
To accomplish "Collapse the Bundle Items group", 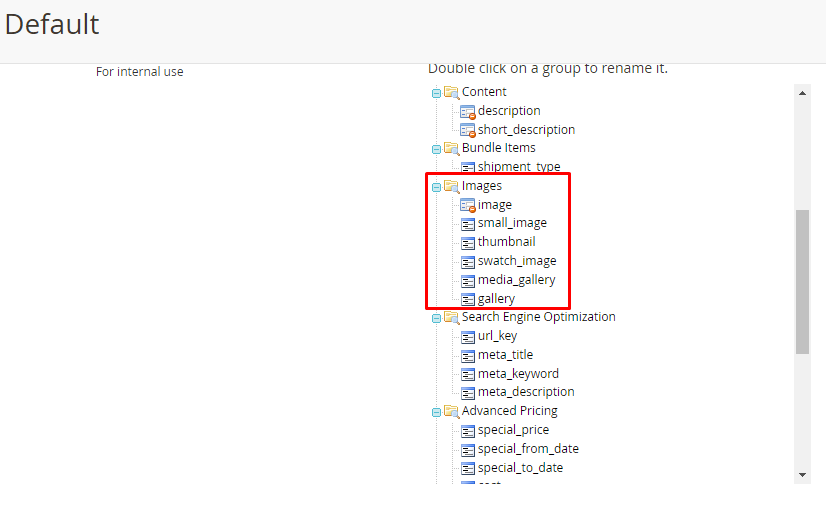I will (436, 150).
